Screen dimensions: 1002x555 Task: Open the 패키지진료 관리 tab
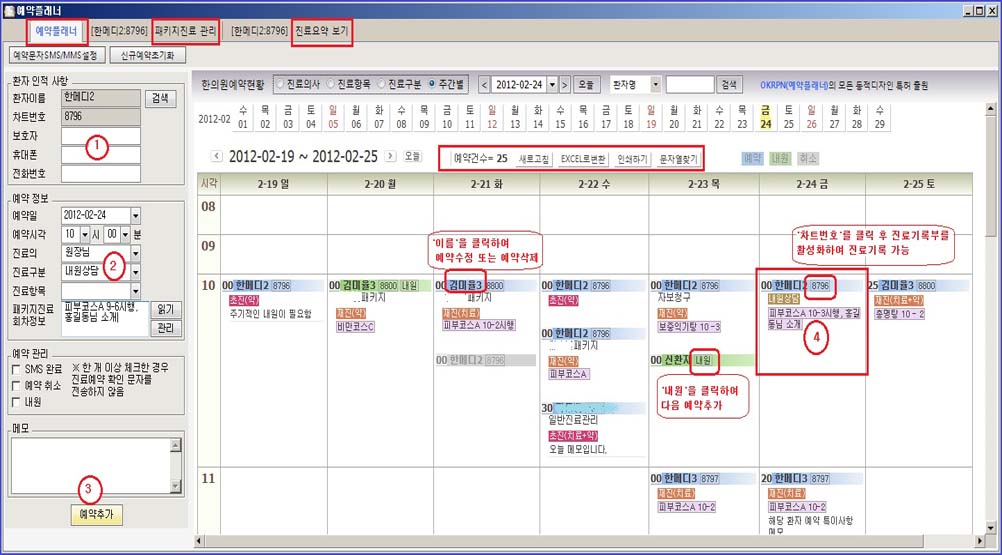pyautogui.click(x=186, y=31)
